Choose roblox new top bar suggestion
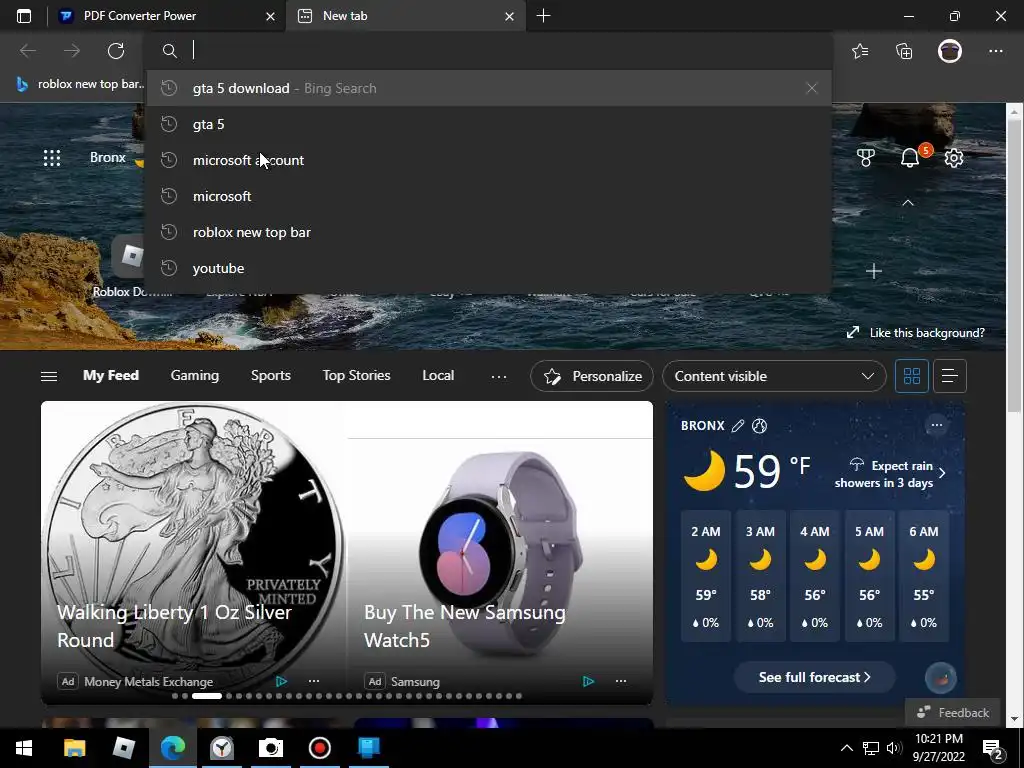 489,232
